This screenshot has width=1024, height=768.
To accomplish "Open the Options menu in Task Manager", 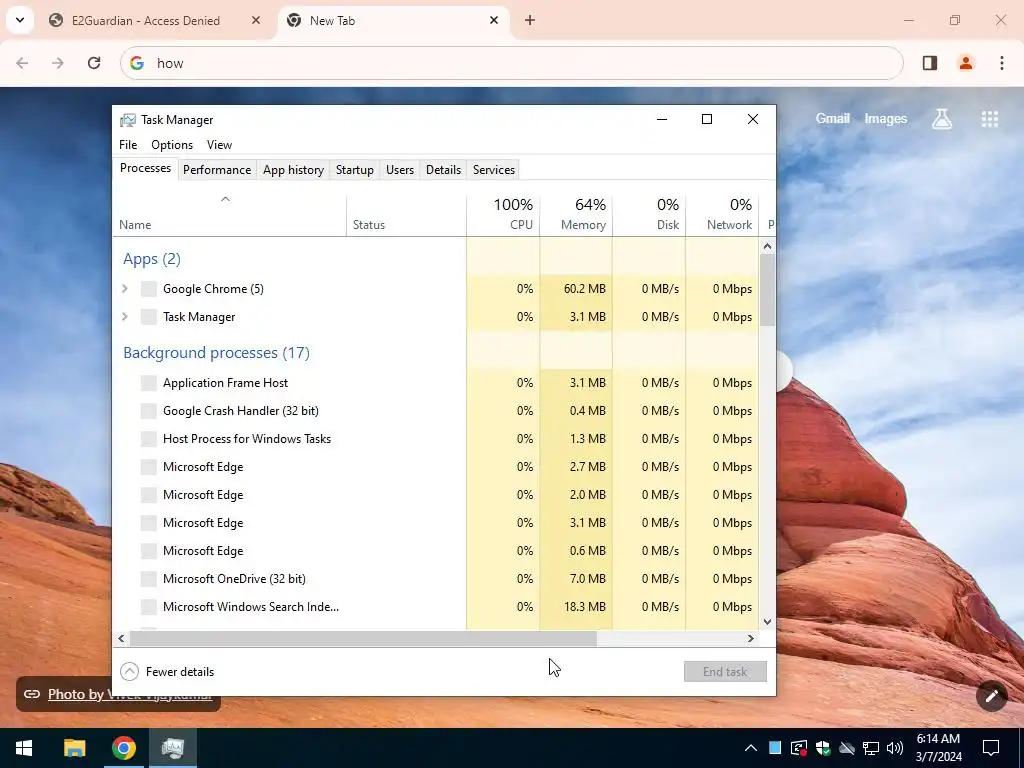I will [x=172, y=145].
